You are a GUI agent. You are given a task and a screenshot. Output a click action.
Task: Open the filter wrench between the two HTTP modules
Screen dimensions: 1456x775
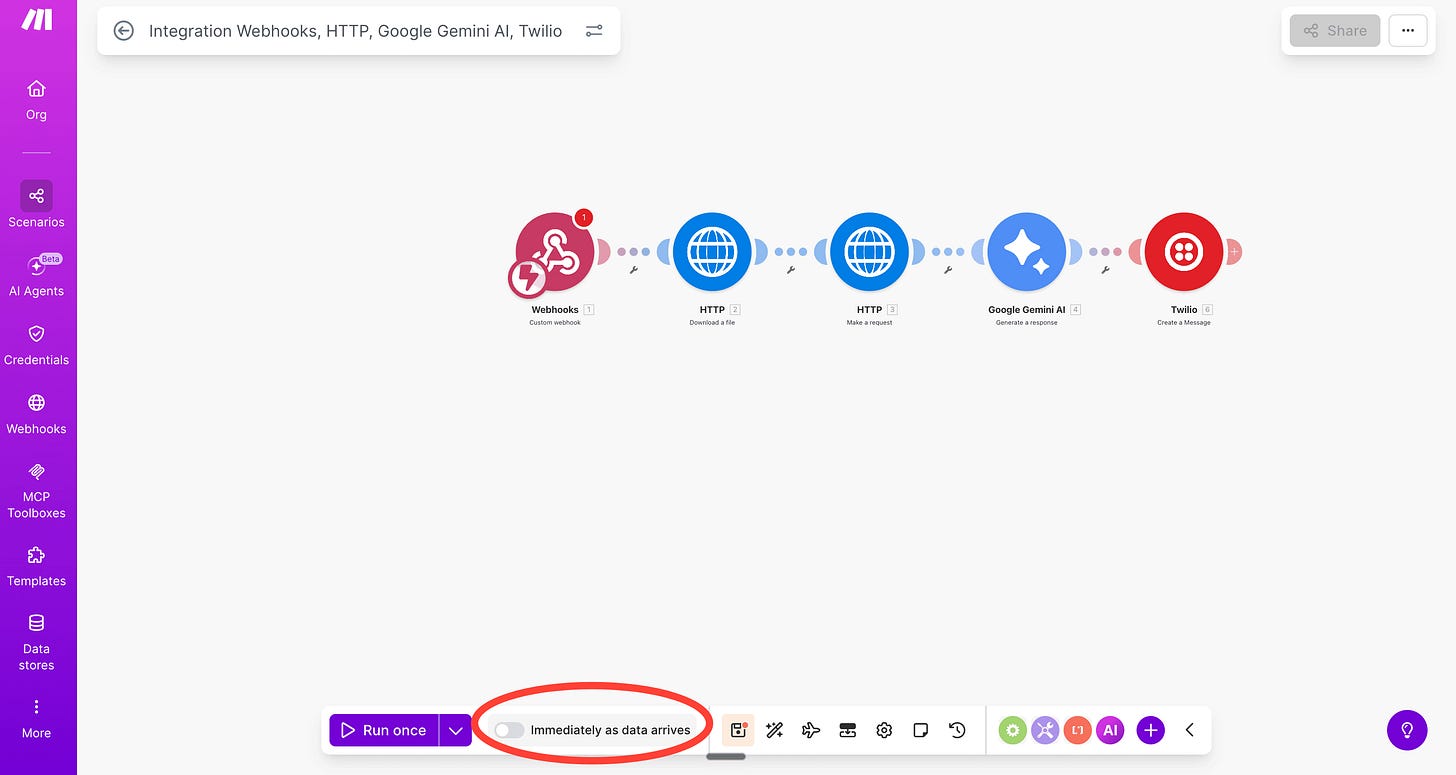tap(791, 270)
